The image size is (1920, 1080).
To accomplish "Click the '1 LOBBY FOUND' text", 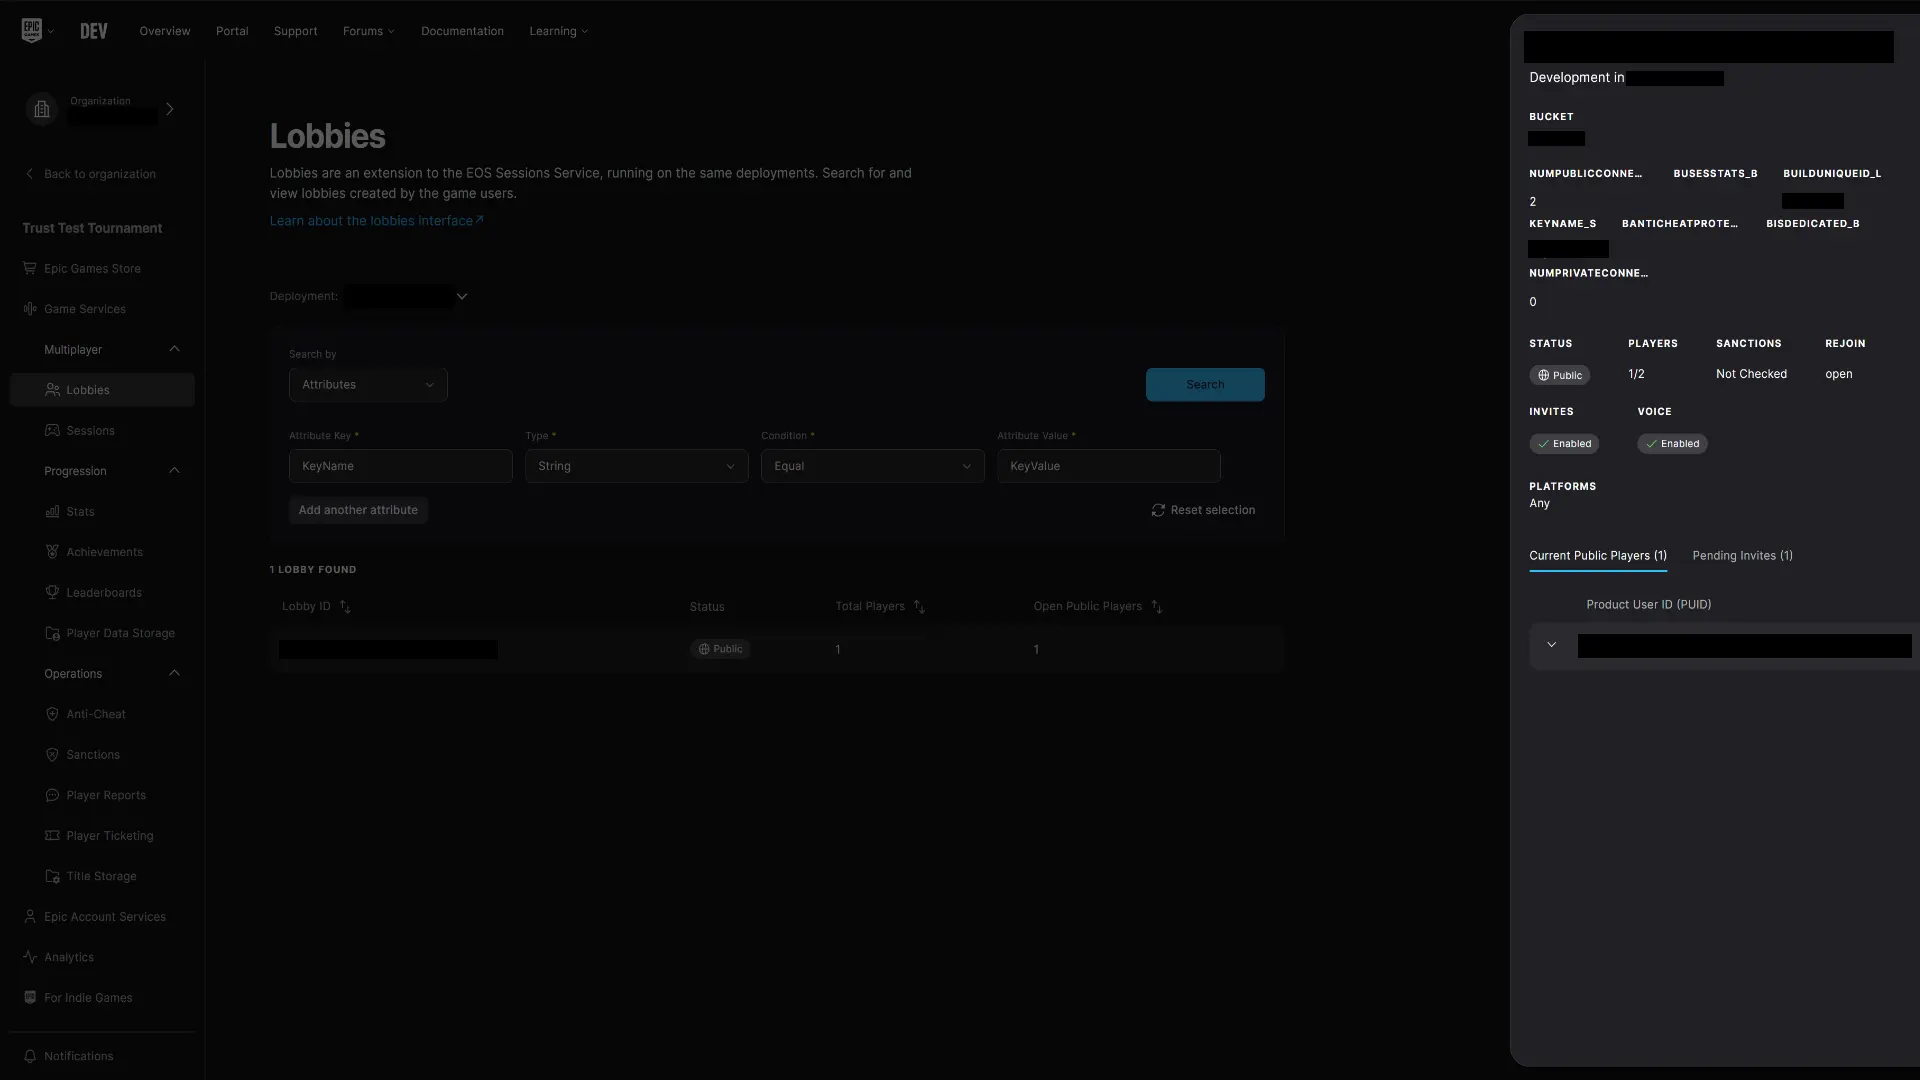I will (x=313, y=570).
